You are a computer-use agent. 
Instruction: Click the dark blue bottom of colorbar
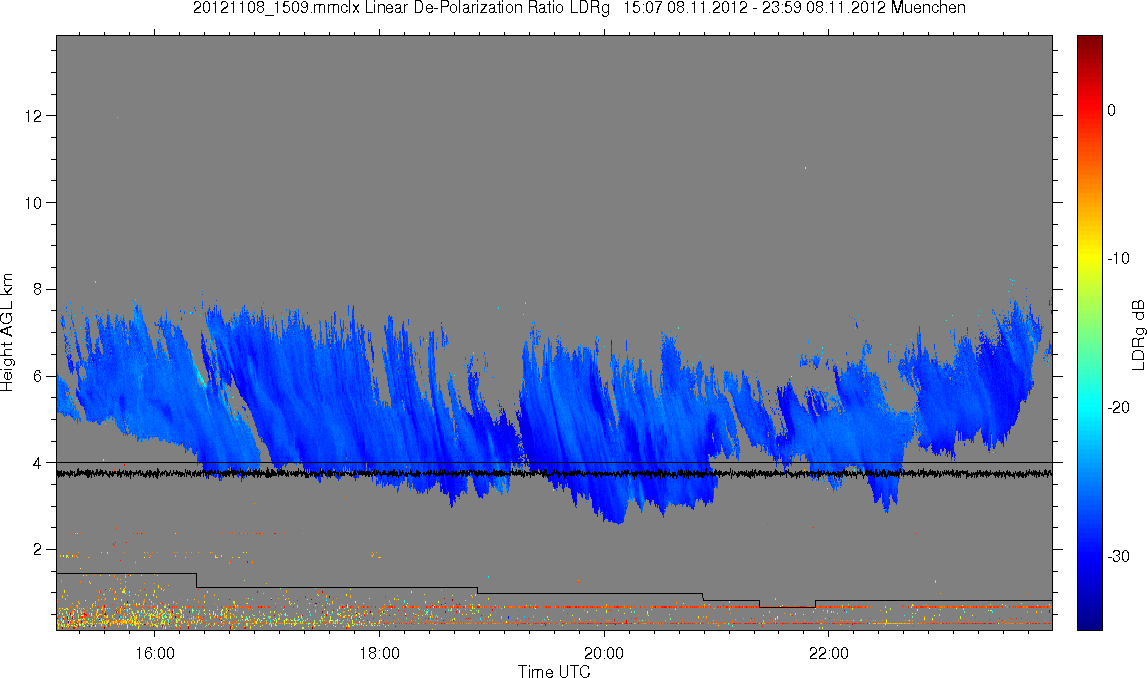pyautogui.click(x=1089, y=620)
